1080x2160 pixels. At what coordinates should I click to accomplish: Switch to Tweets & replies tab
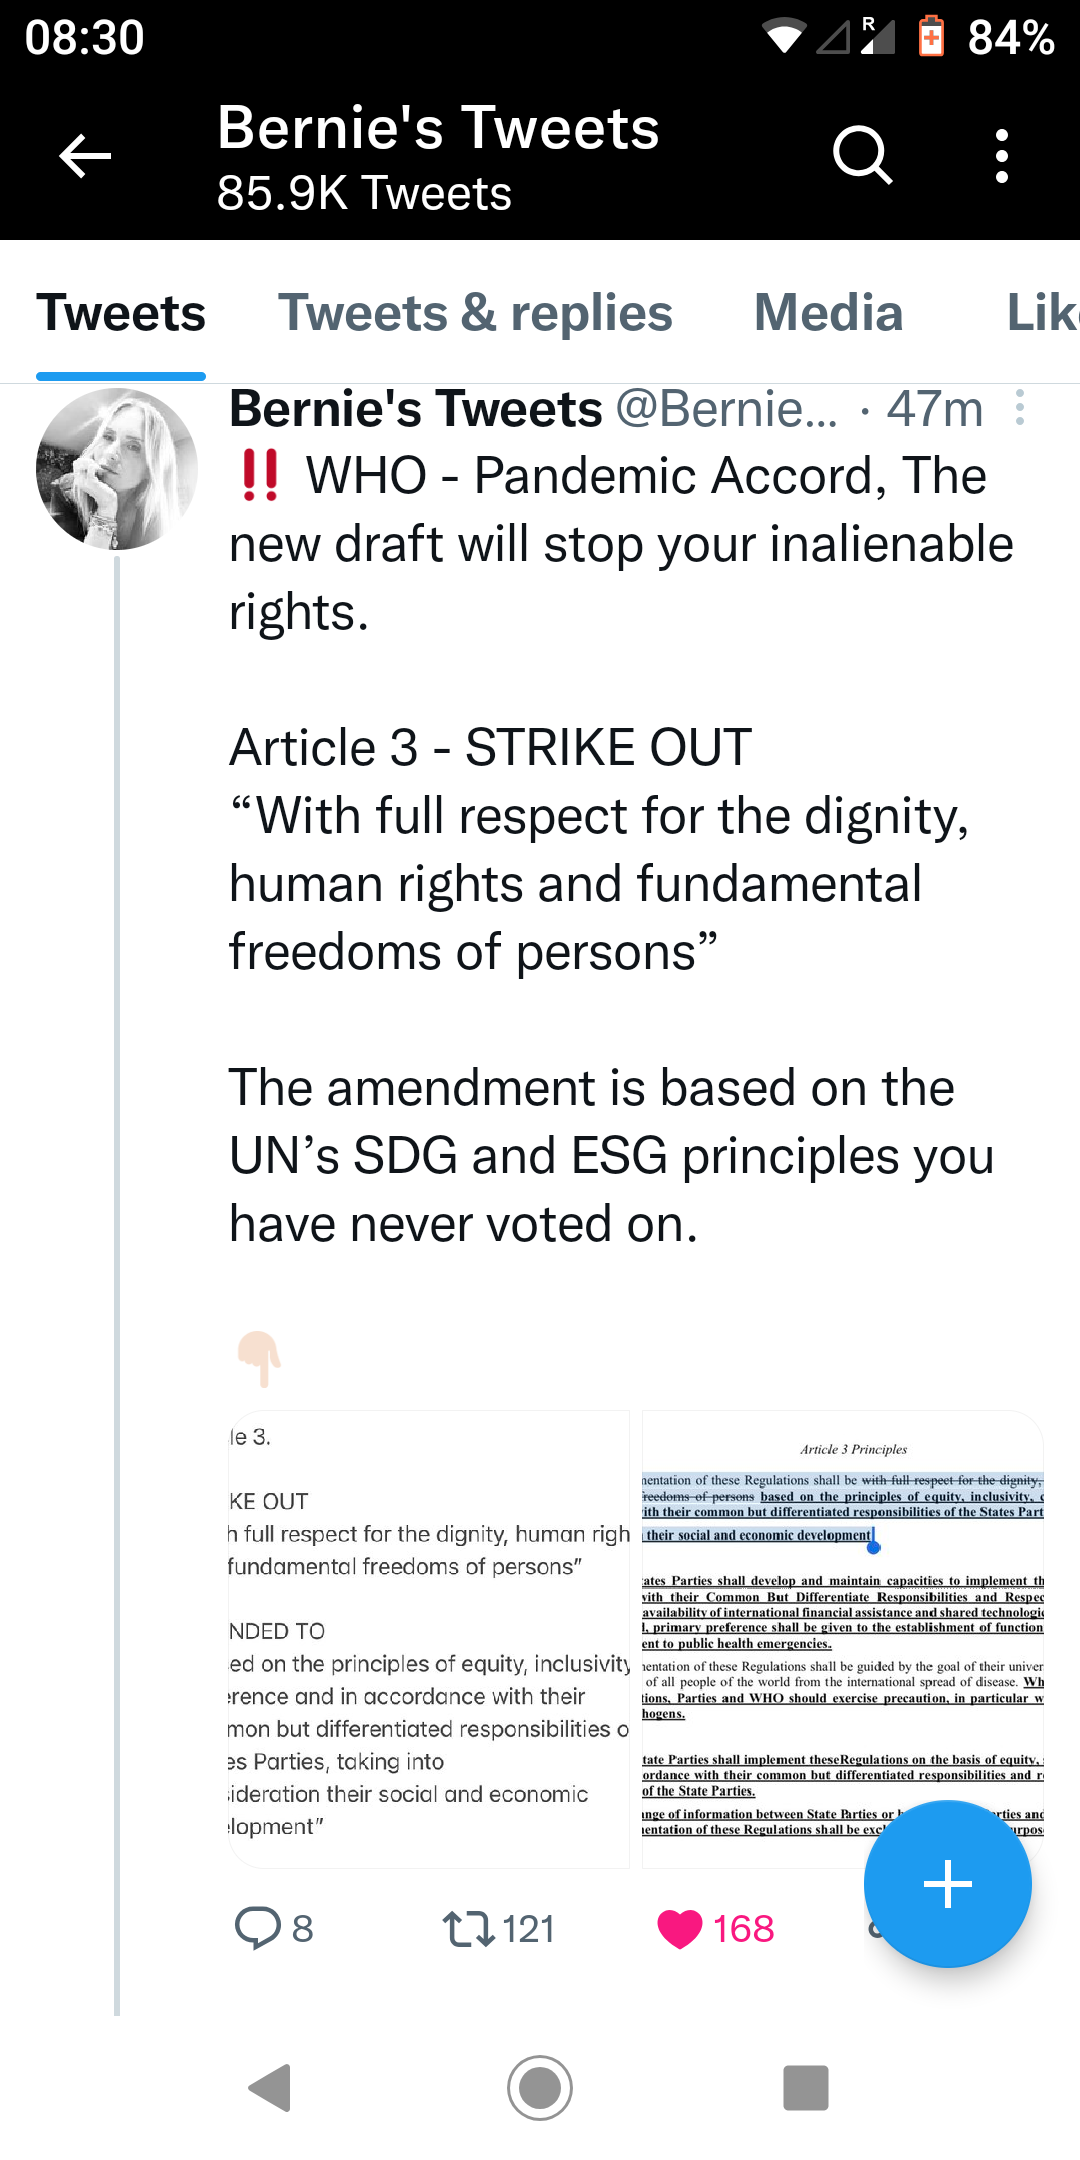pyautogui.click(x=475, y=313)
